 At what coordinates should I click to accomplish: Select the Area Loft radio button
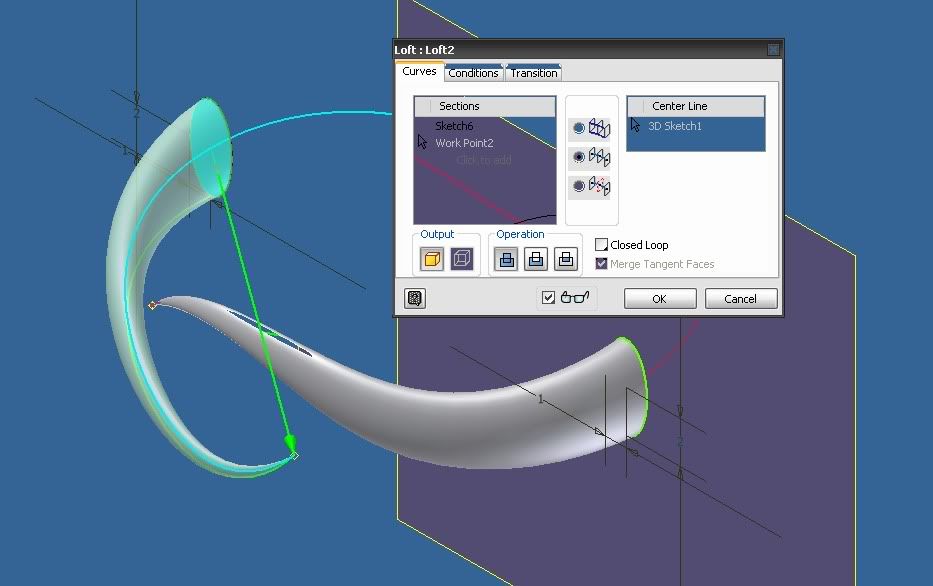[579, 187]
